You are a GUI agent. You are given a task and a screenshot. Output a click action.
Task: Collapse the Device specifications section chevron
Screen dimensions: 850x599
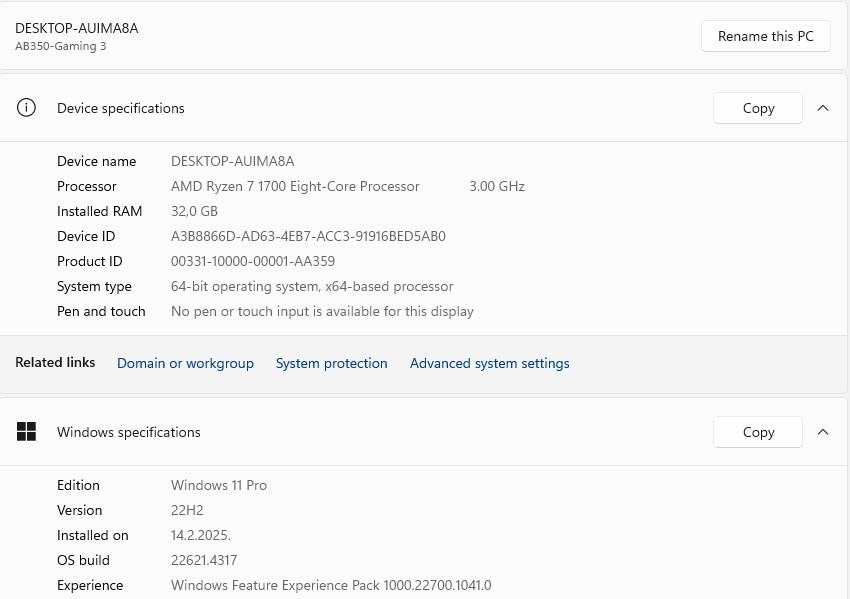pos(823,108)
